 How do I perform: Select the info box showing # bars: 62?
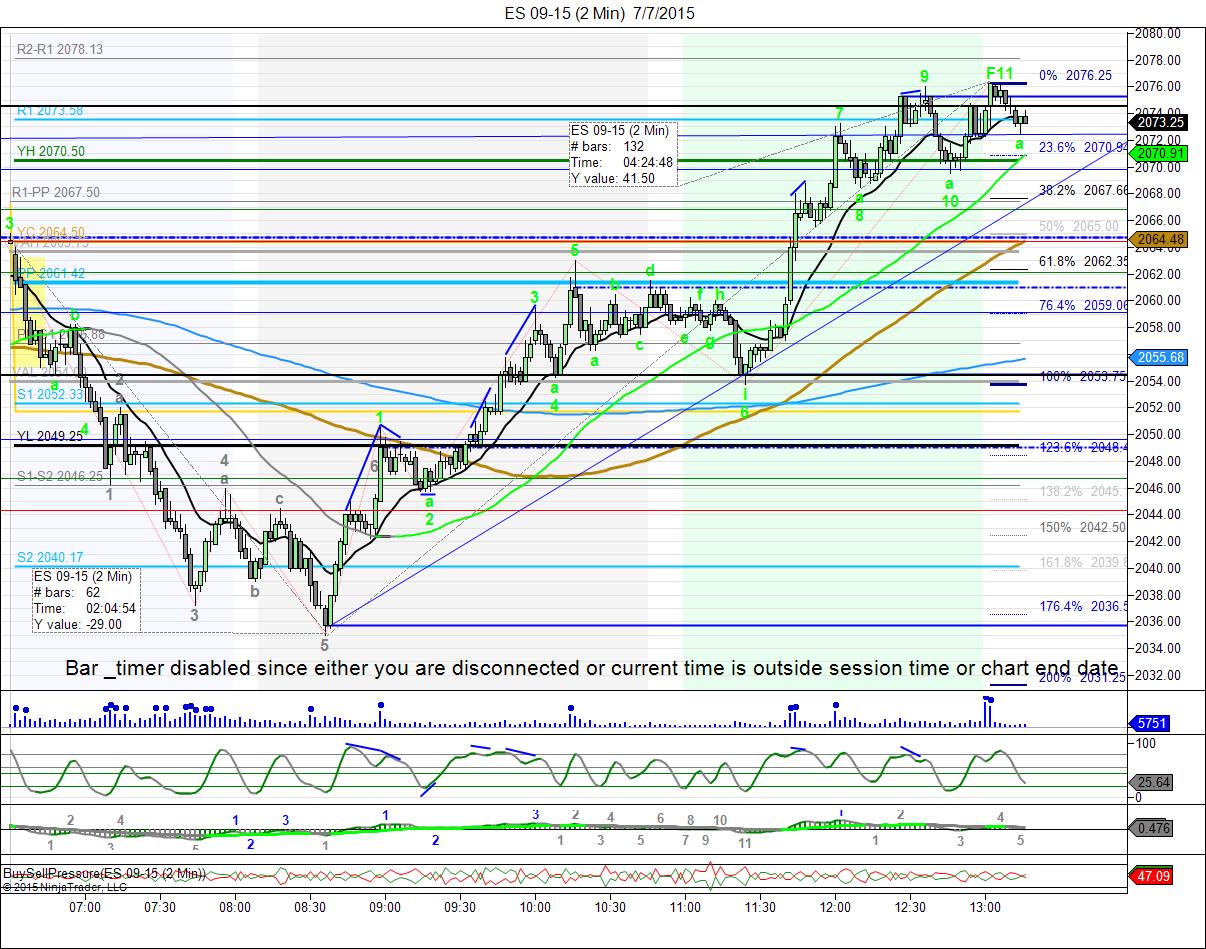click(x=86, y=600)
